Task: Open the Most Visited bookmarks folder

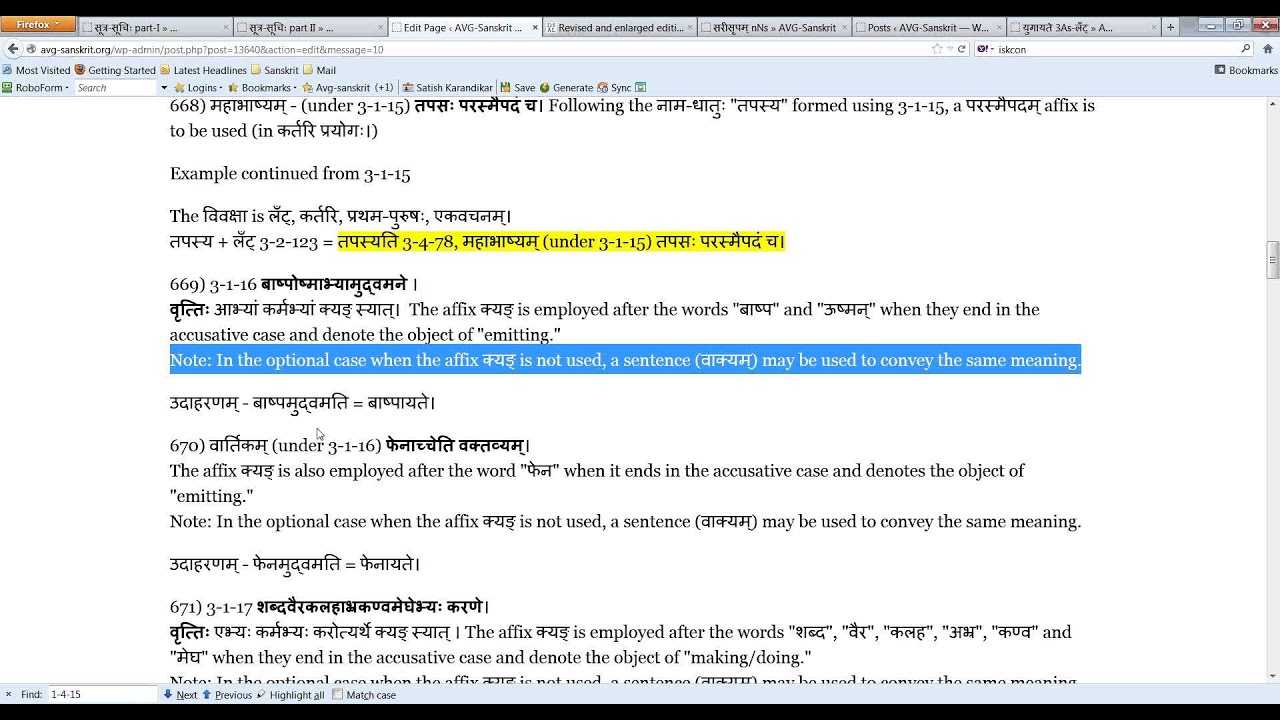Action: pyautogui.click(x=36, y=70)
